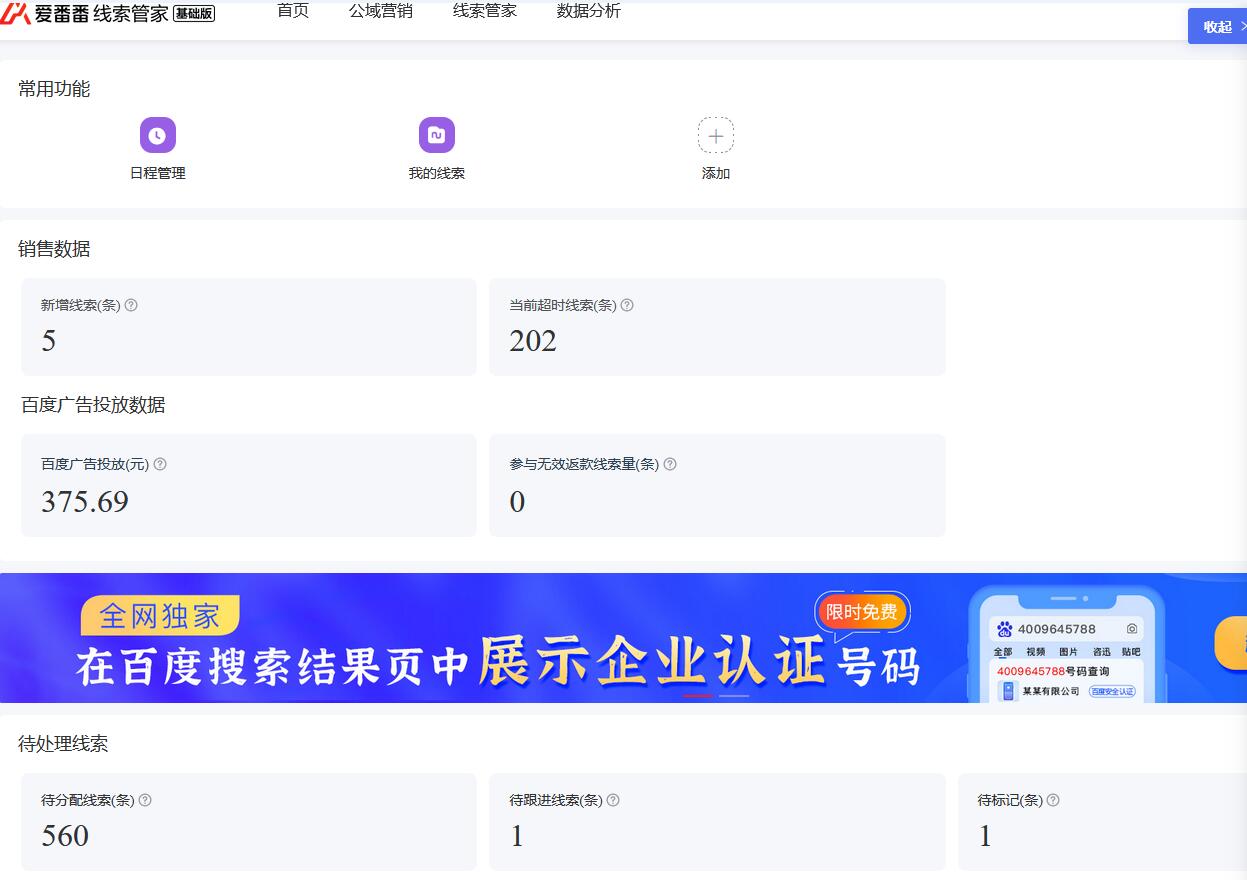Select the second banner carousel indicator
Screen dimensions: 1247x880
734,695
